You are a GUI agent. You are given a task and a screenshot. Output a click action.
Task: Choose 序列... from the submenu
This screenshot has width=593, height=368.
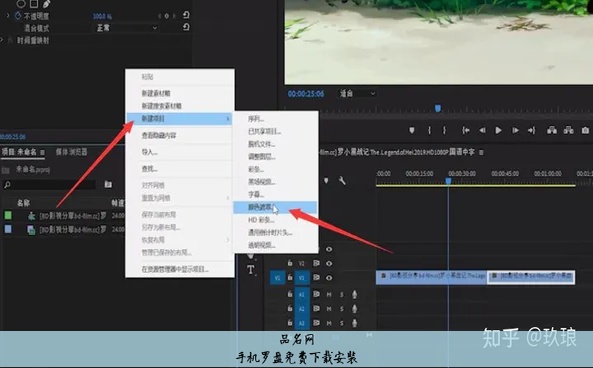tap(275, 119)
